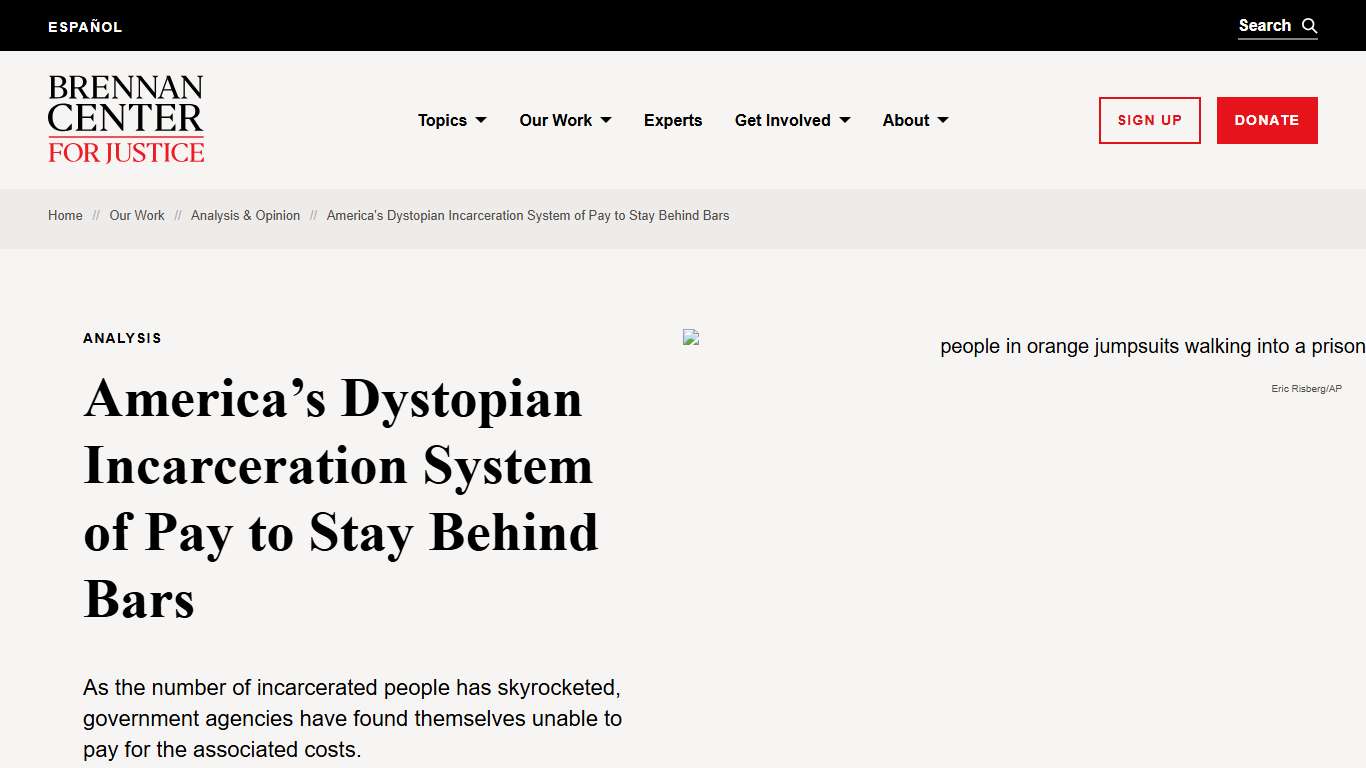Screen dimensions: 1366x768
Task: Click the Brennan Center for Justice logo
Action: 125,119
